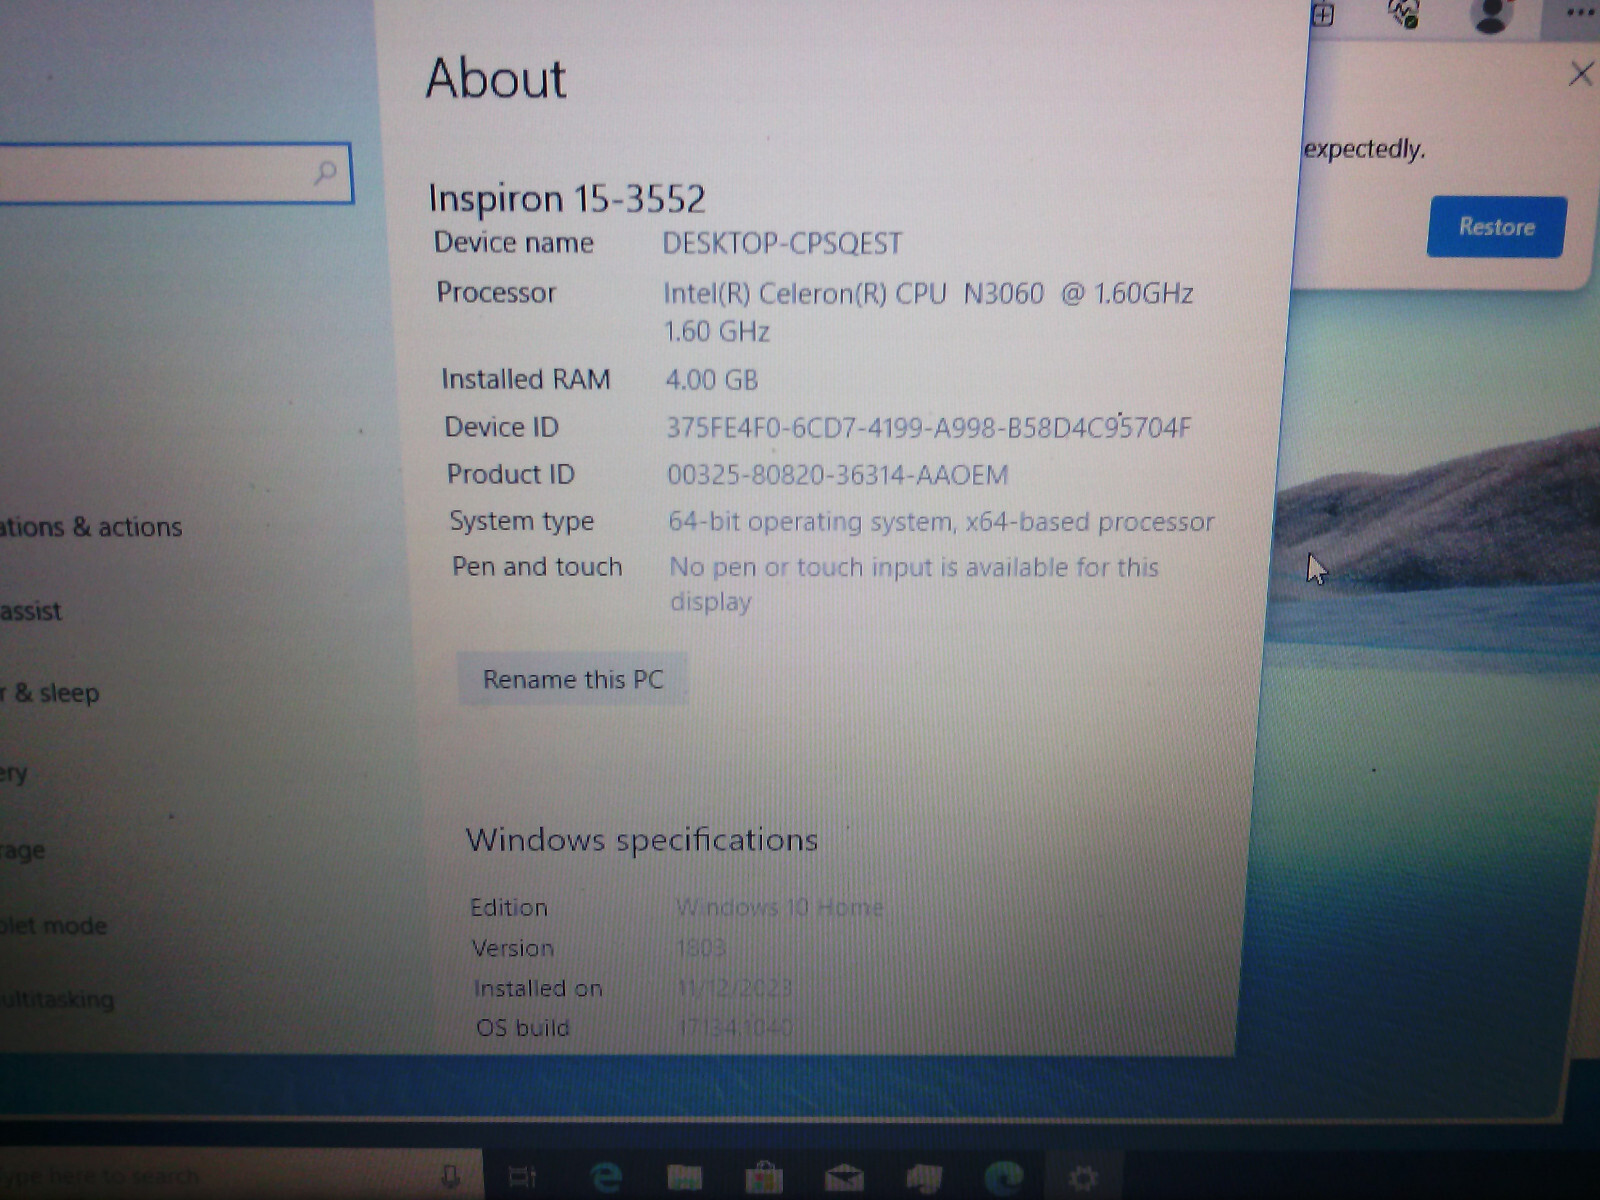Launch legacy Edge from taskbar

pos(605,1177)
